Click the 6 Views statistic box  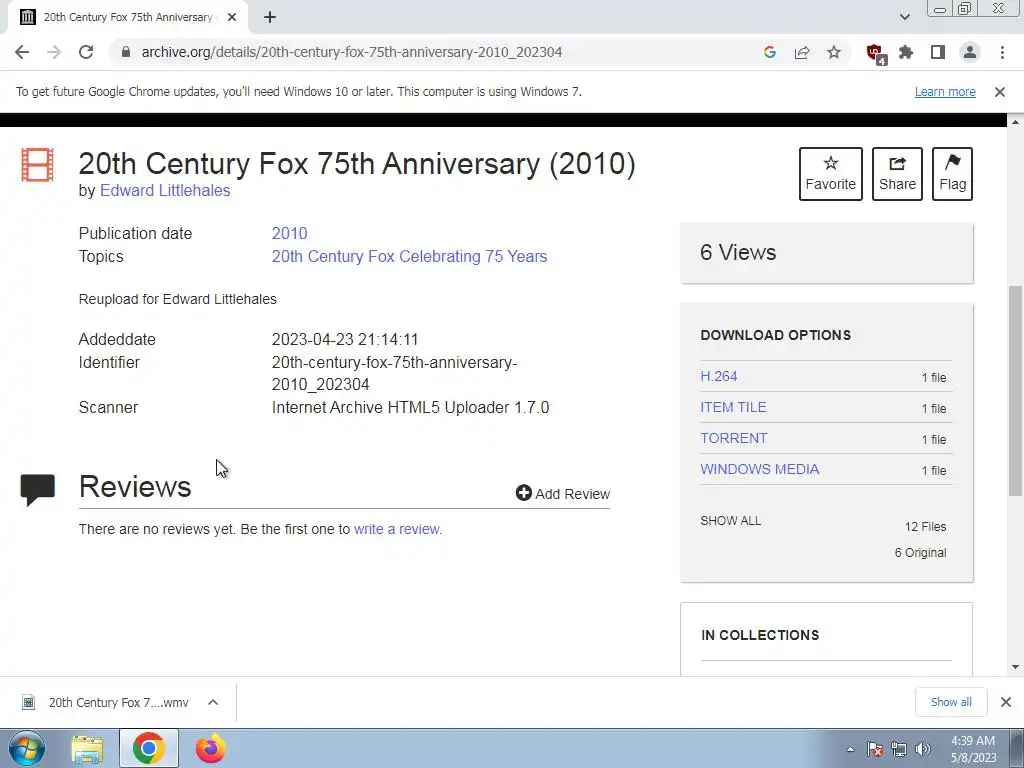point(827,253)
